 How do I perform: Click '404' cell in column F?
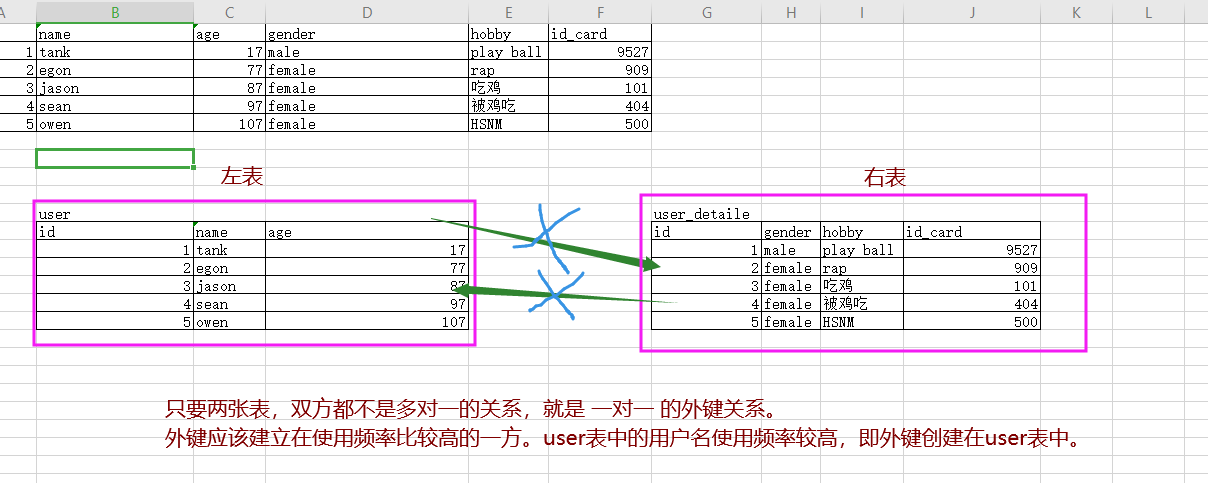tap(600, 106)
